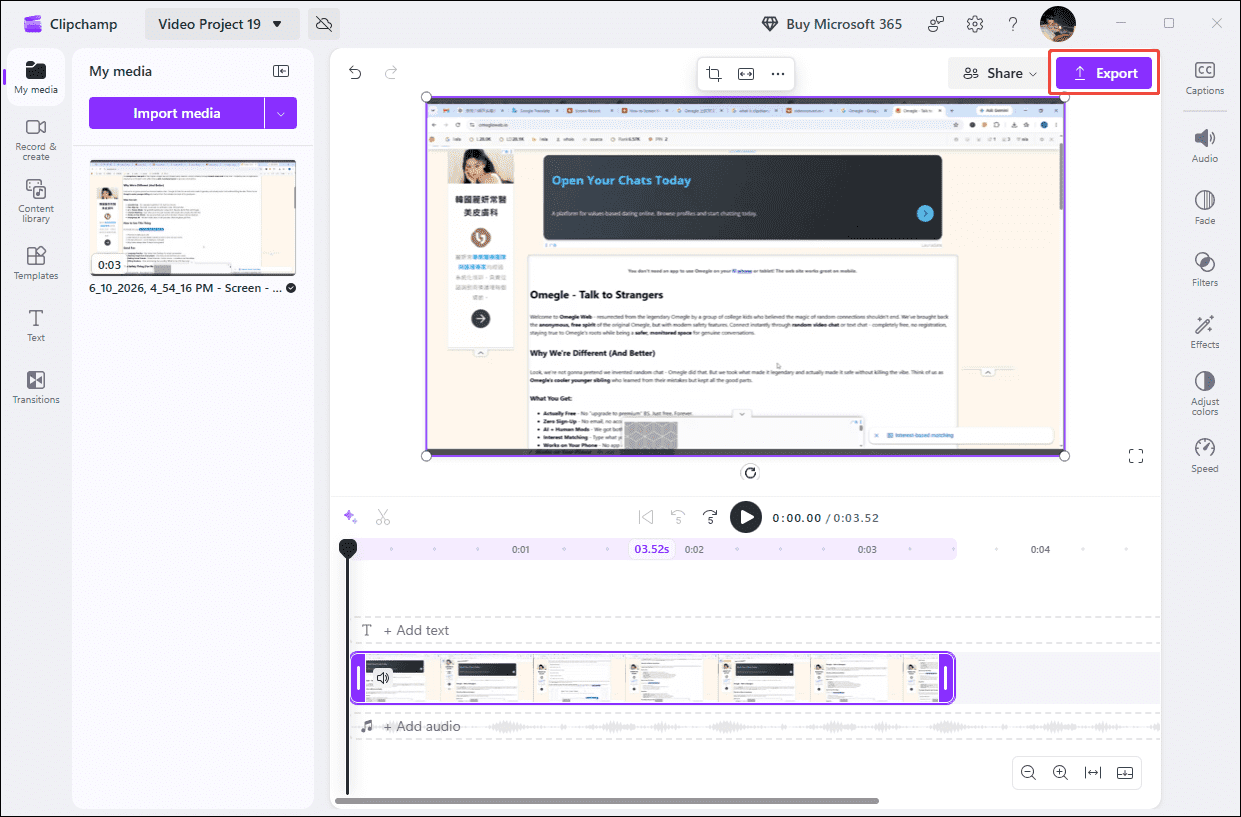Click Add audio on the timeline
The height and width of the screenshot is (817, 1241).
[x=422, y=726]
